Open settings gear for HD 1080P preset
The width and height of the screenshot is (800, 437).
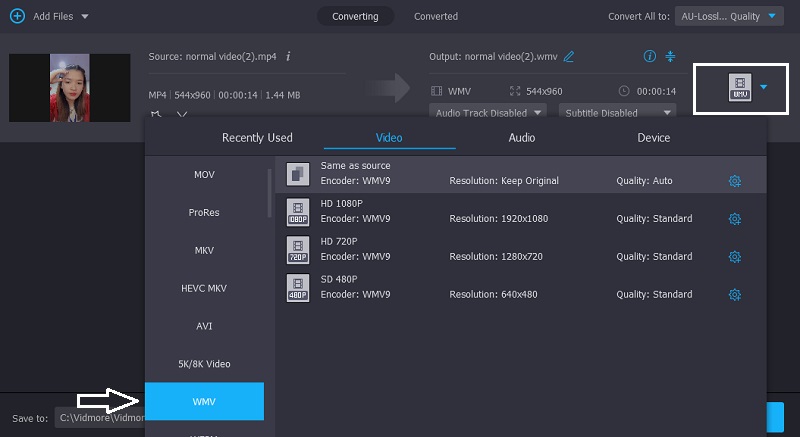(735, 219)
